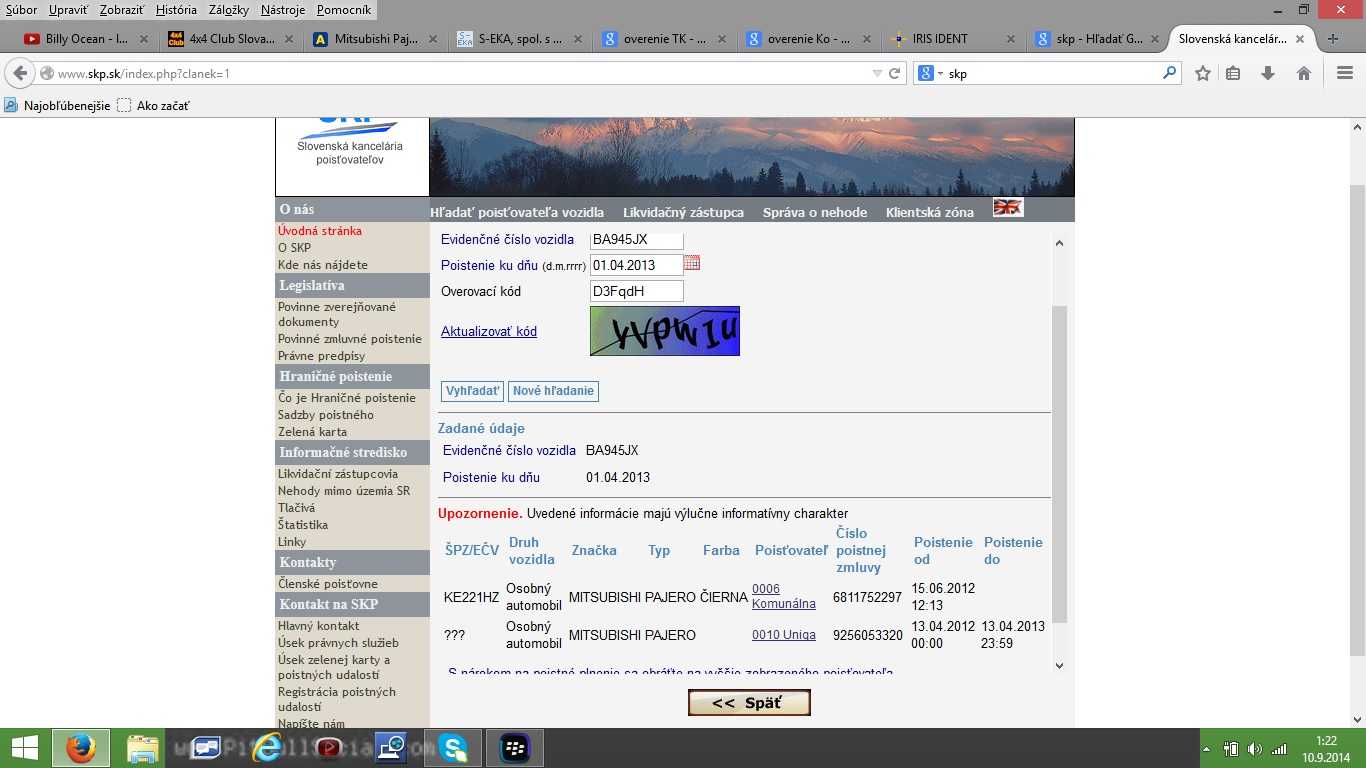Image resolution: width=1366 pixels, height=768 pixels.
Task: Focus the Overovací kód input field
Action: pos(637,291)
